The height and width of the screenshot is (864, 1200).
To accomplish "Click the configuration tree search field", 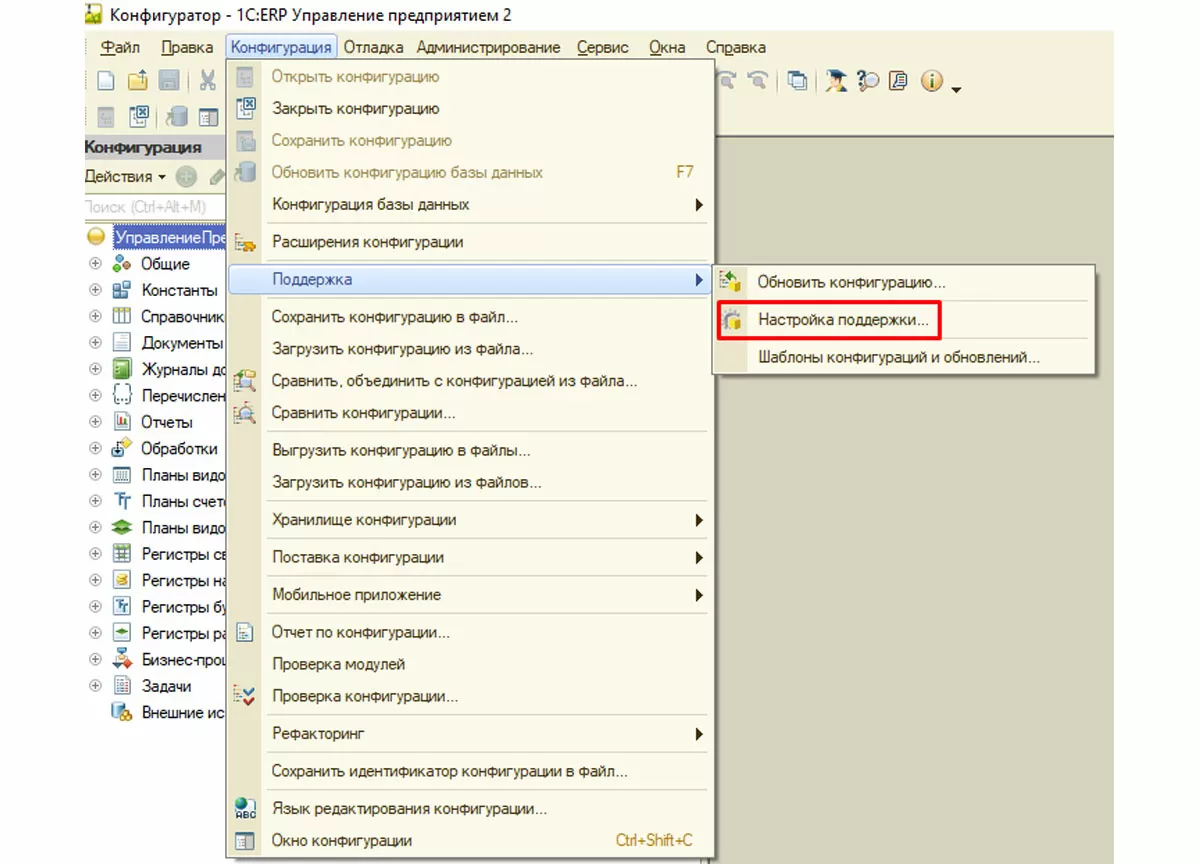I will [x=150, y=206].
